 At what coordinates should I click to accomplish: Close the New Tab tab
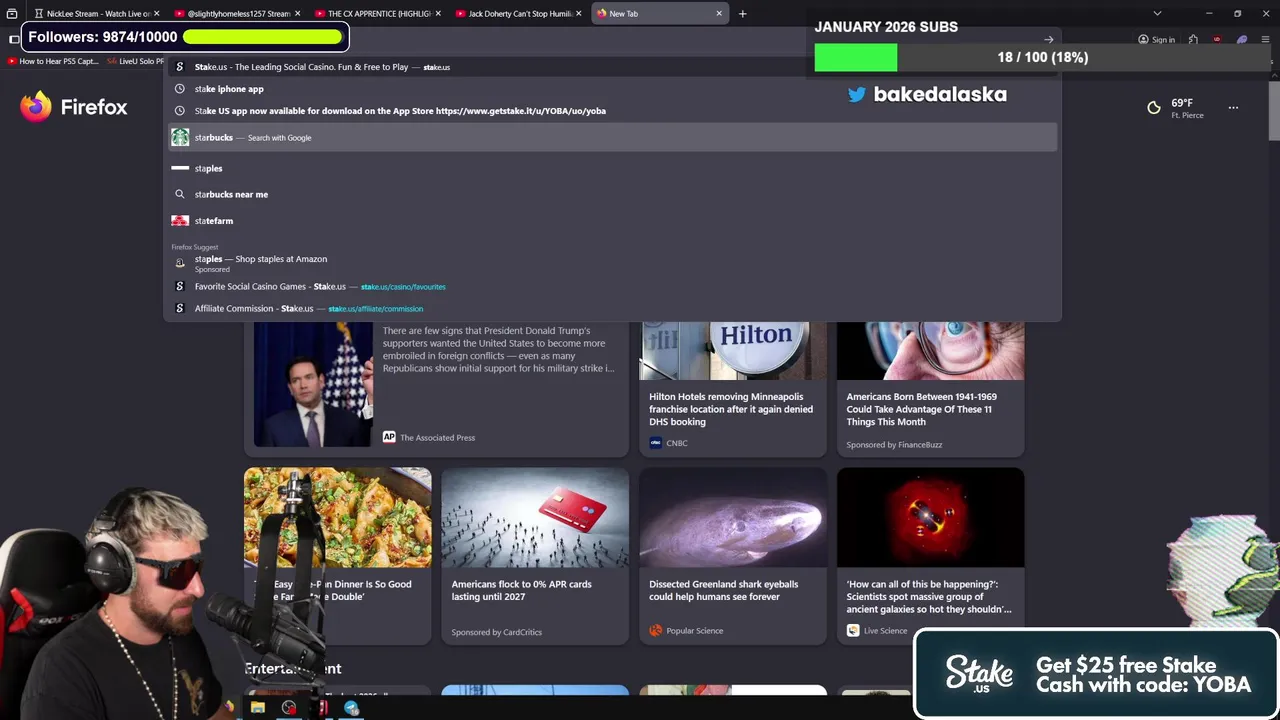718,14
